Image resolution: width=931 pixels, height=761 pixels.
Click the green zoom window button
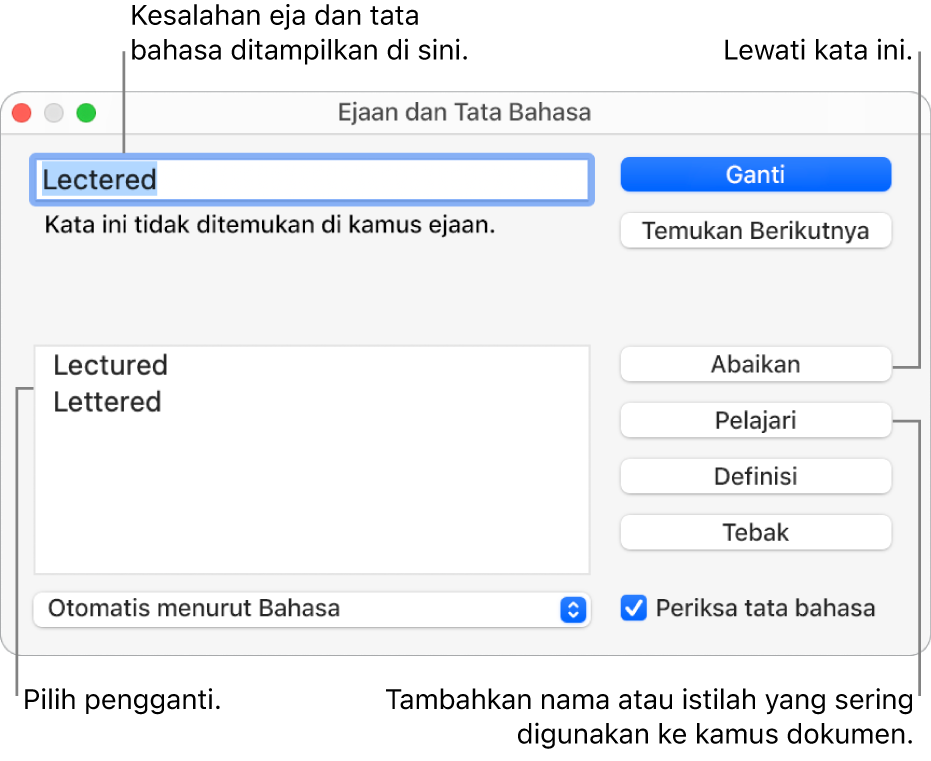pos(86,113)
